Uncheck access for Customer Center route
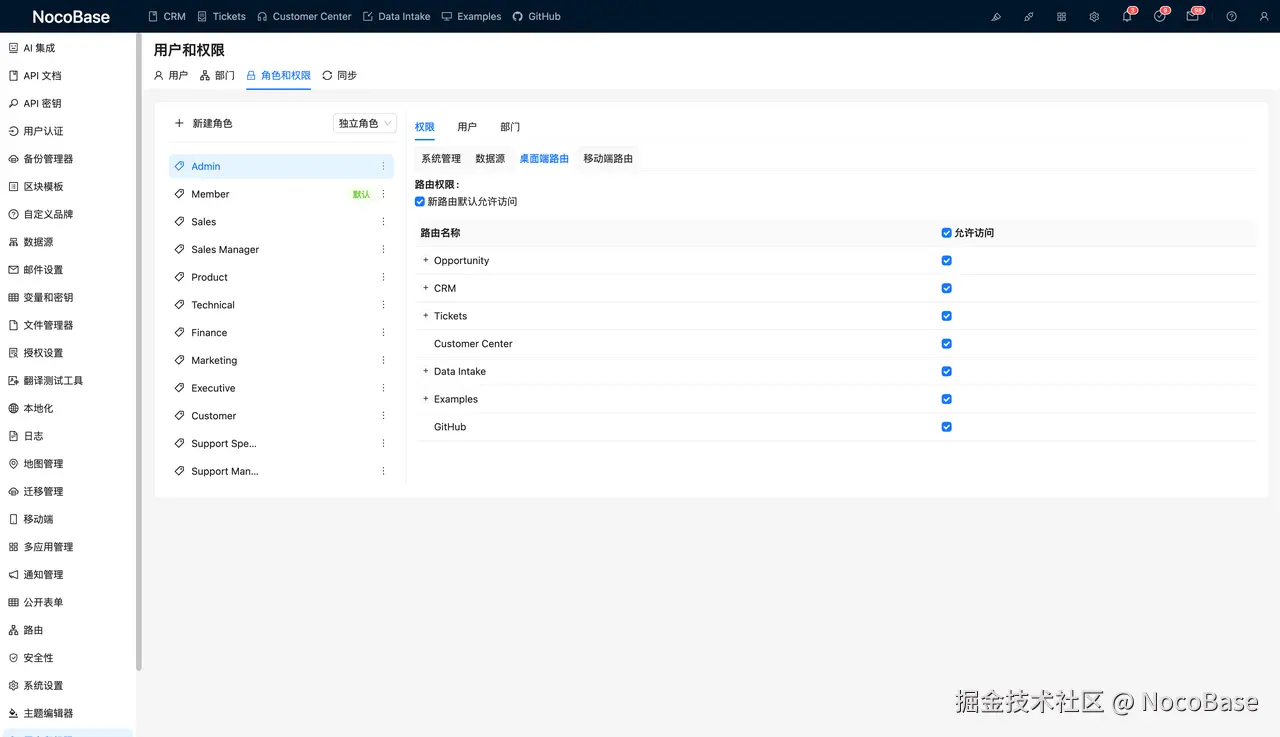Screen dimensions: 1280x737 [947, 344]
